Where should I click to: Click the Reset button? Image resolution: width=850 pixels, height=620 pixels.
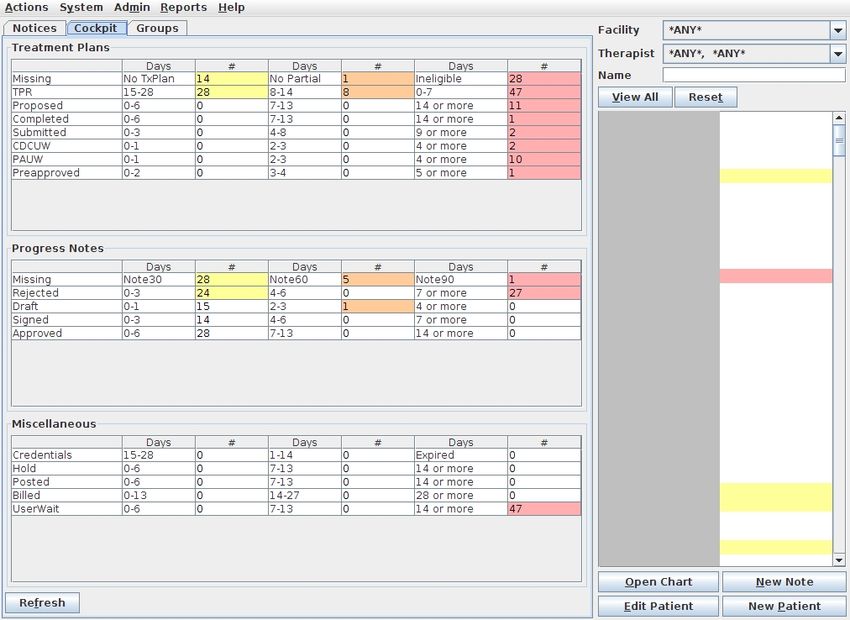point(705,97)
